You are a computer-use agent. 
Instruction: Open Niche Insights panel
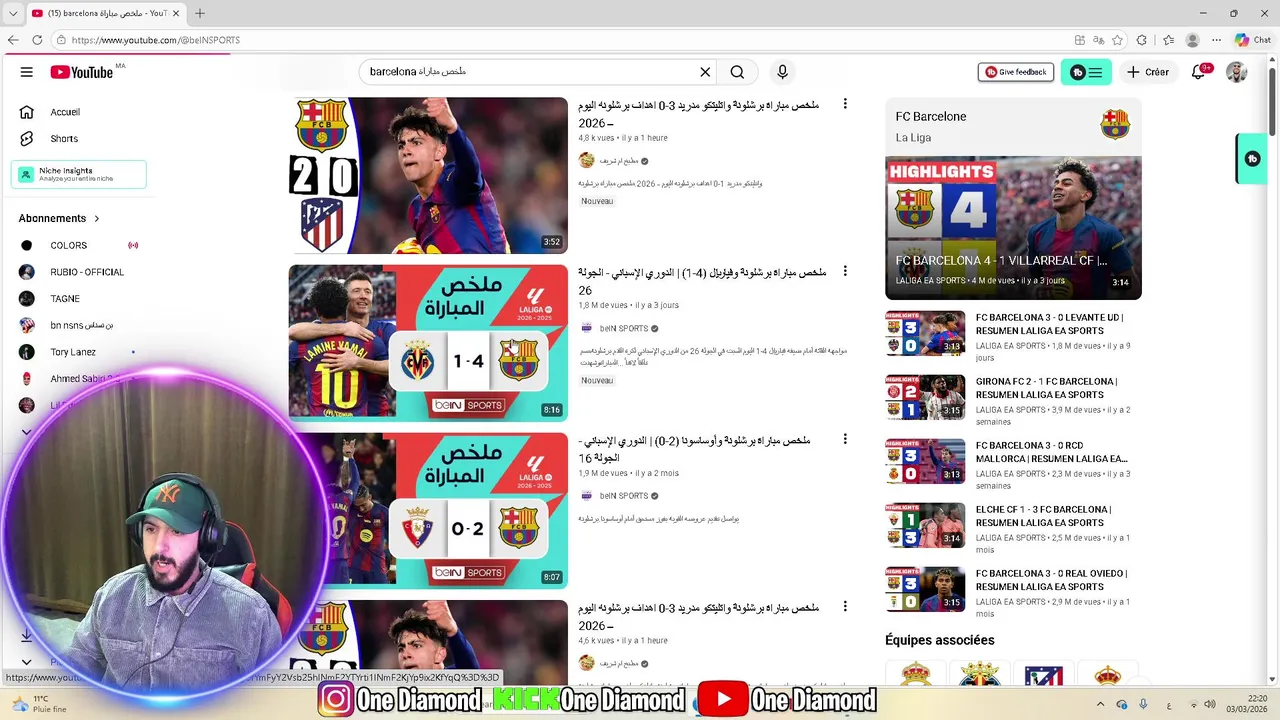(78, 174)
